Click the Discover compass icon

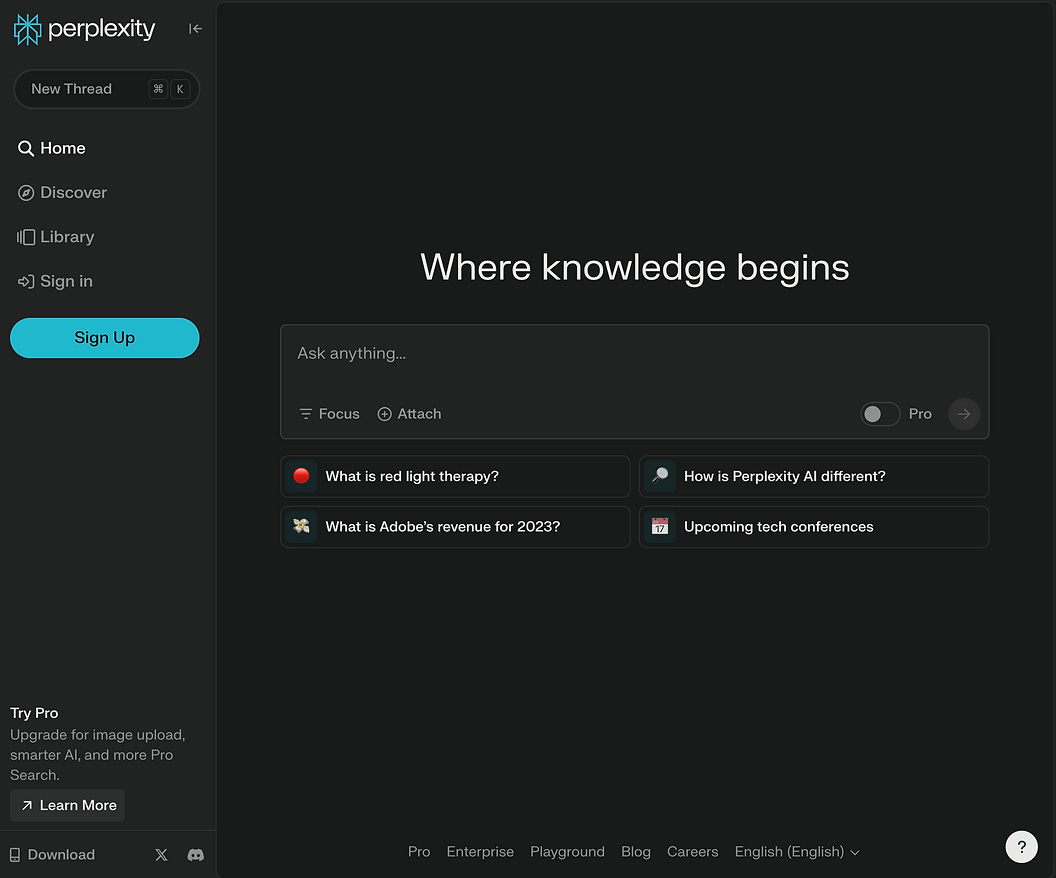[26, 193]
